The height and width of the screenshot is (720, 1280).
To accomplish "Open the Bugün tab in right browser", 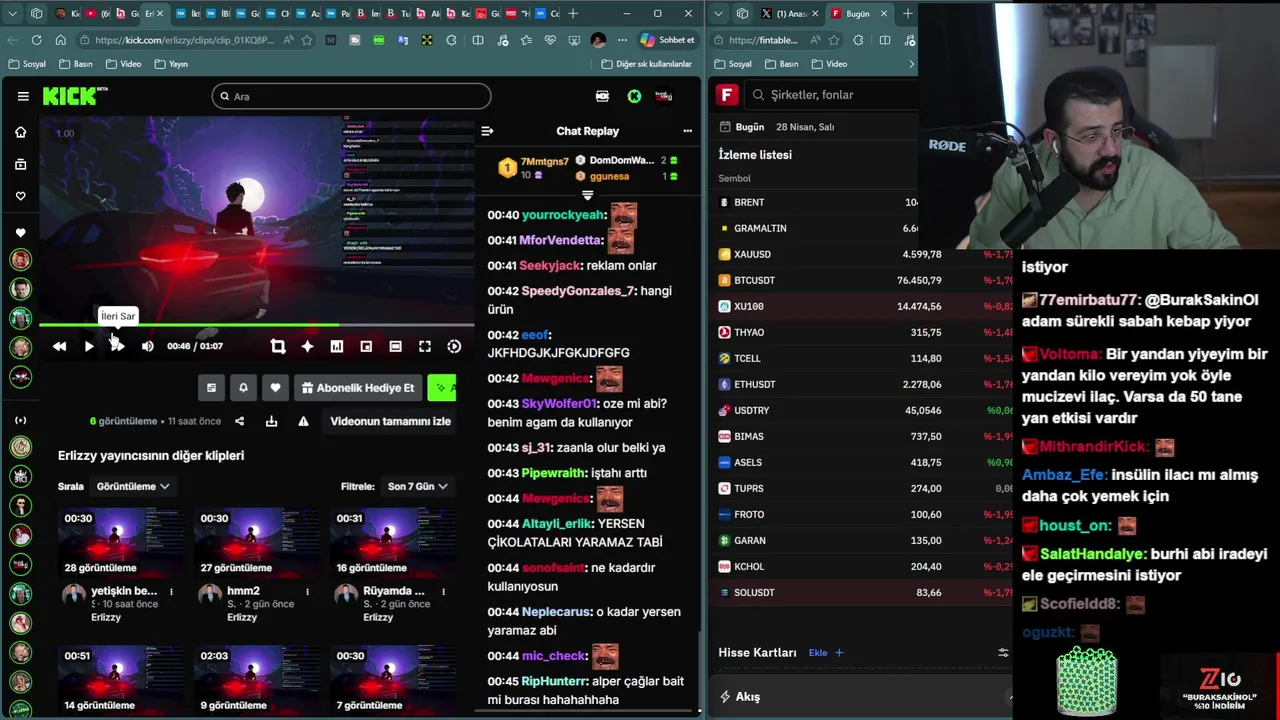I will pyautogui.click(x=858, y=14).
